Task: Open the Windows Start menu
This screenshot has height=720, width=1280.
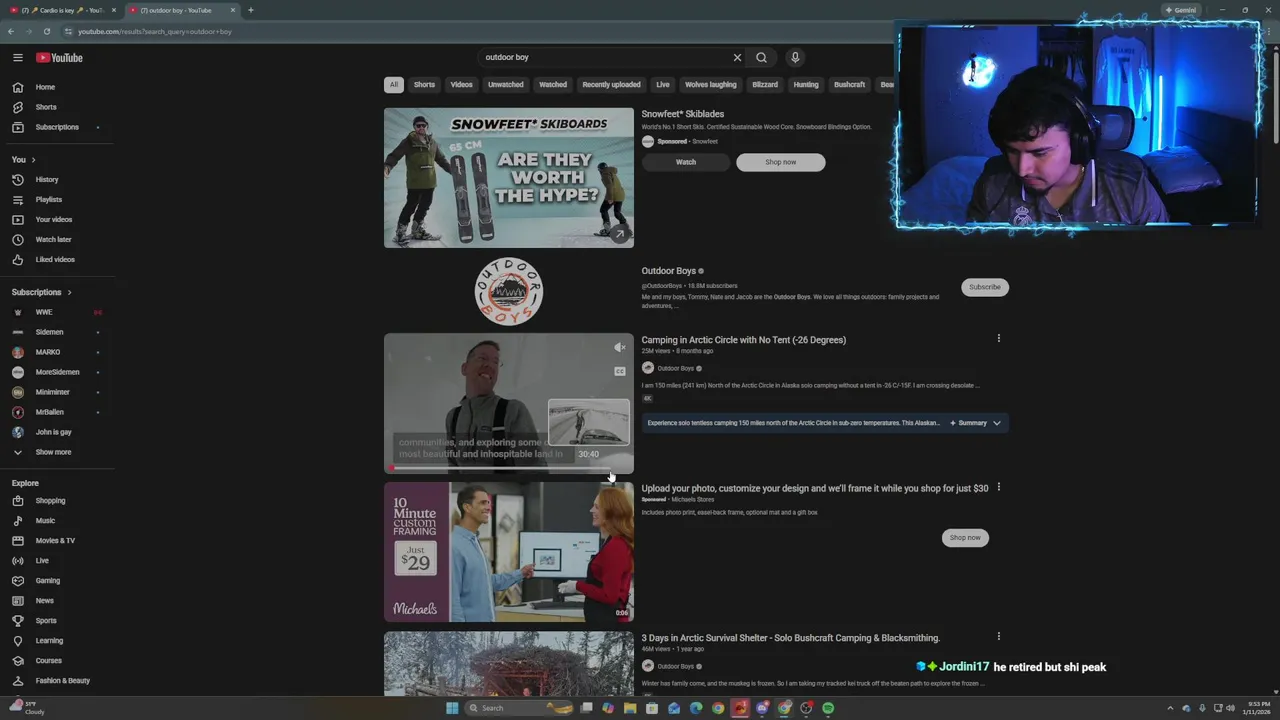Action: coord(452,708)
